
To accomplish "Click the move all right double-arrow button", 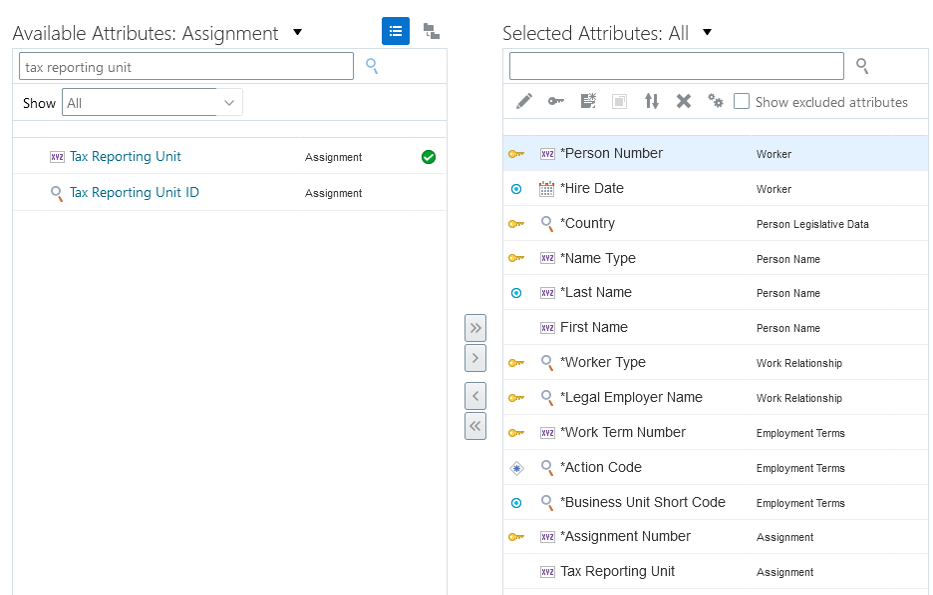I will 475,327.
